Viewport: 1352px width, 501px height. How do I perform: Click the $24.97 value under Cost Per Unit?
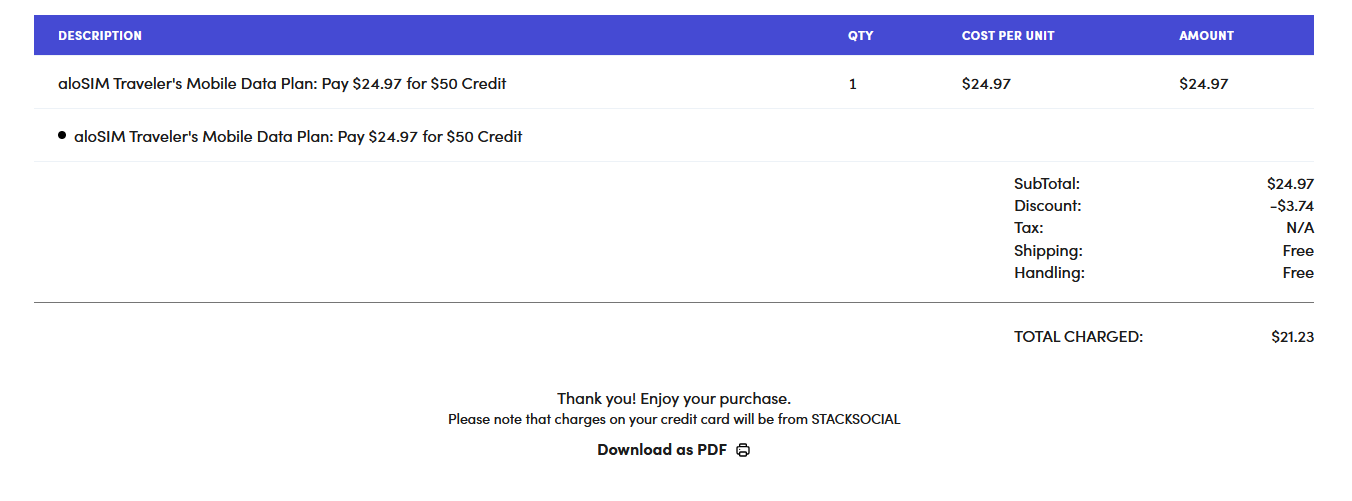pos(986,84)
